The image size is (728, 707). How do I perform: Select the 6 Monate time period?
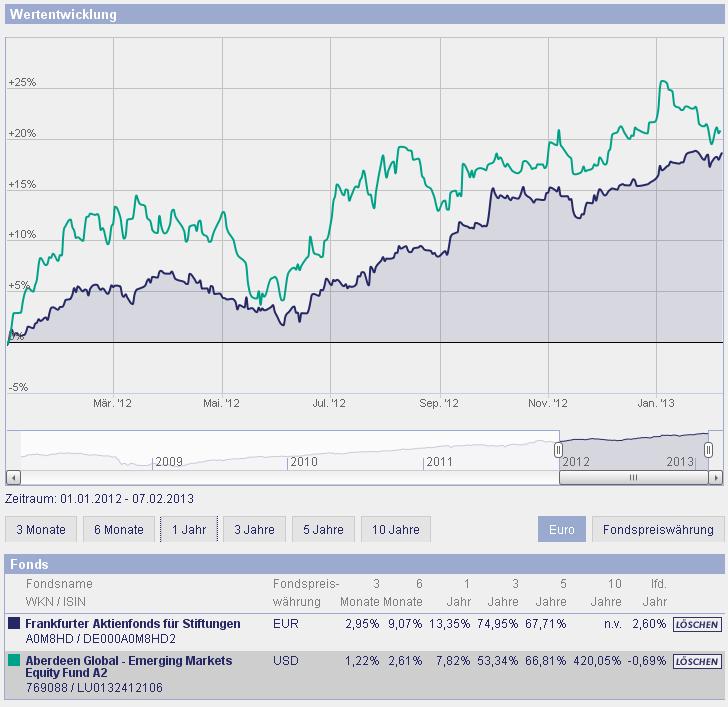[x=112, y=529]
